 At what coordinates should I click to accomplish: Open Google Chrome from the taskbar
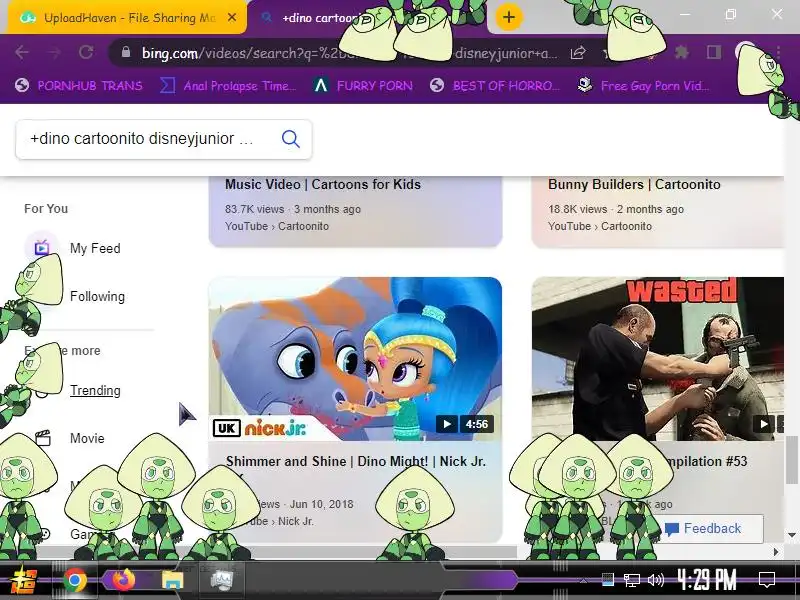[75, 581]
